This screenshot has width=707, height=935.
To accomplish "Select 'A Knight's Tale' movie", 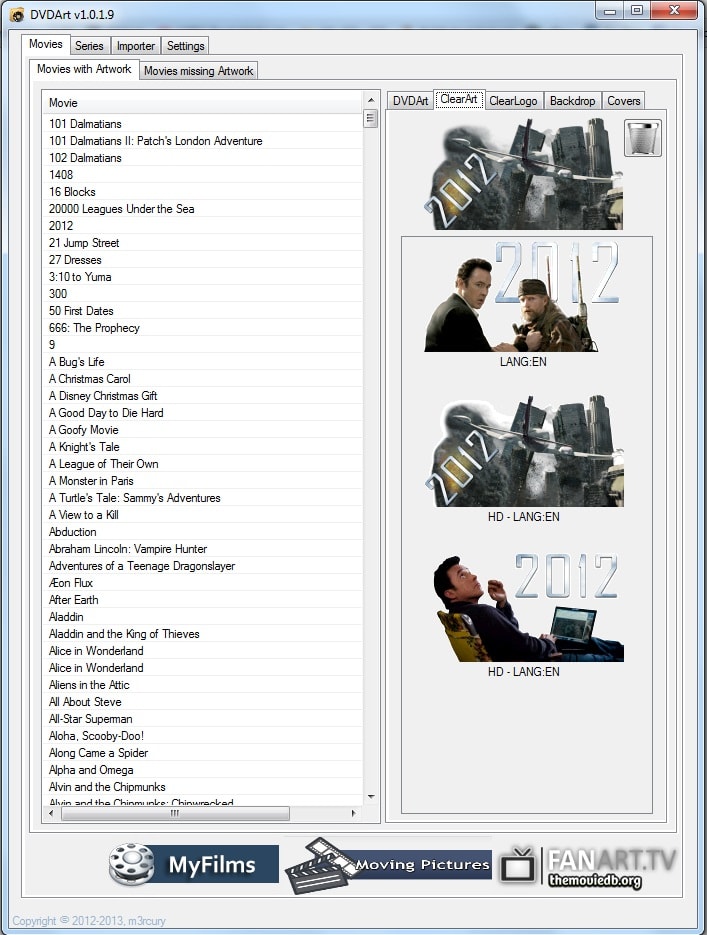I will [x=203, y=447].
